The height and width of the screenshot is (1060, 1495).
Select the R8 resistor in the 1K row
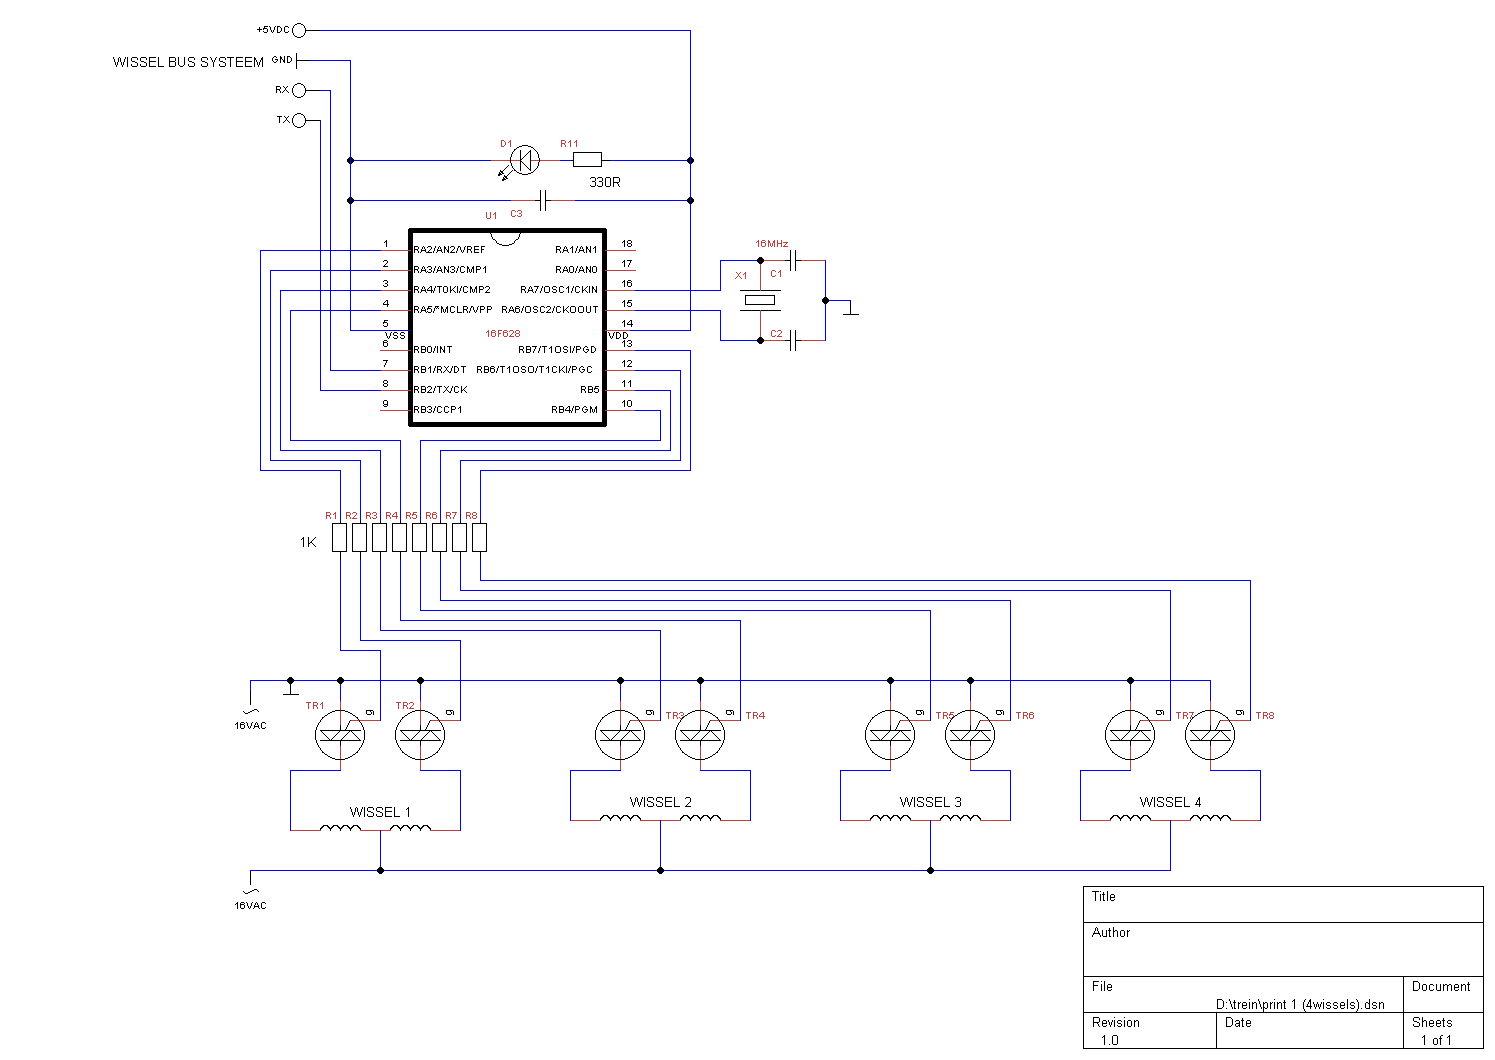pyautogui.click(x=480, y=538)
